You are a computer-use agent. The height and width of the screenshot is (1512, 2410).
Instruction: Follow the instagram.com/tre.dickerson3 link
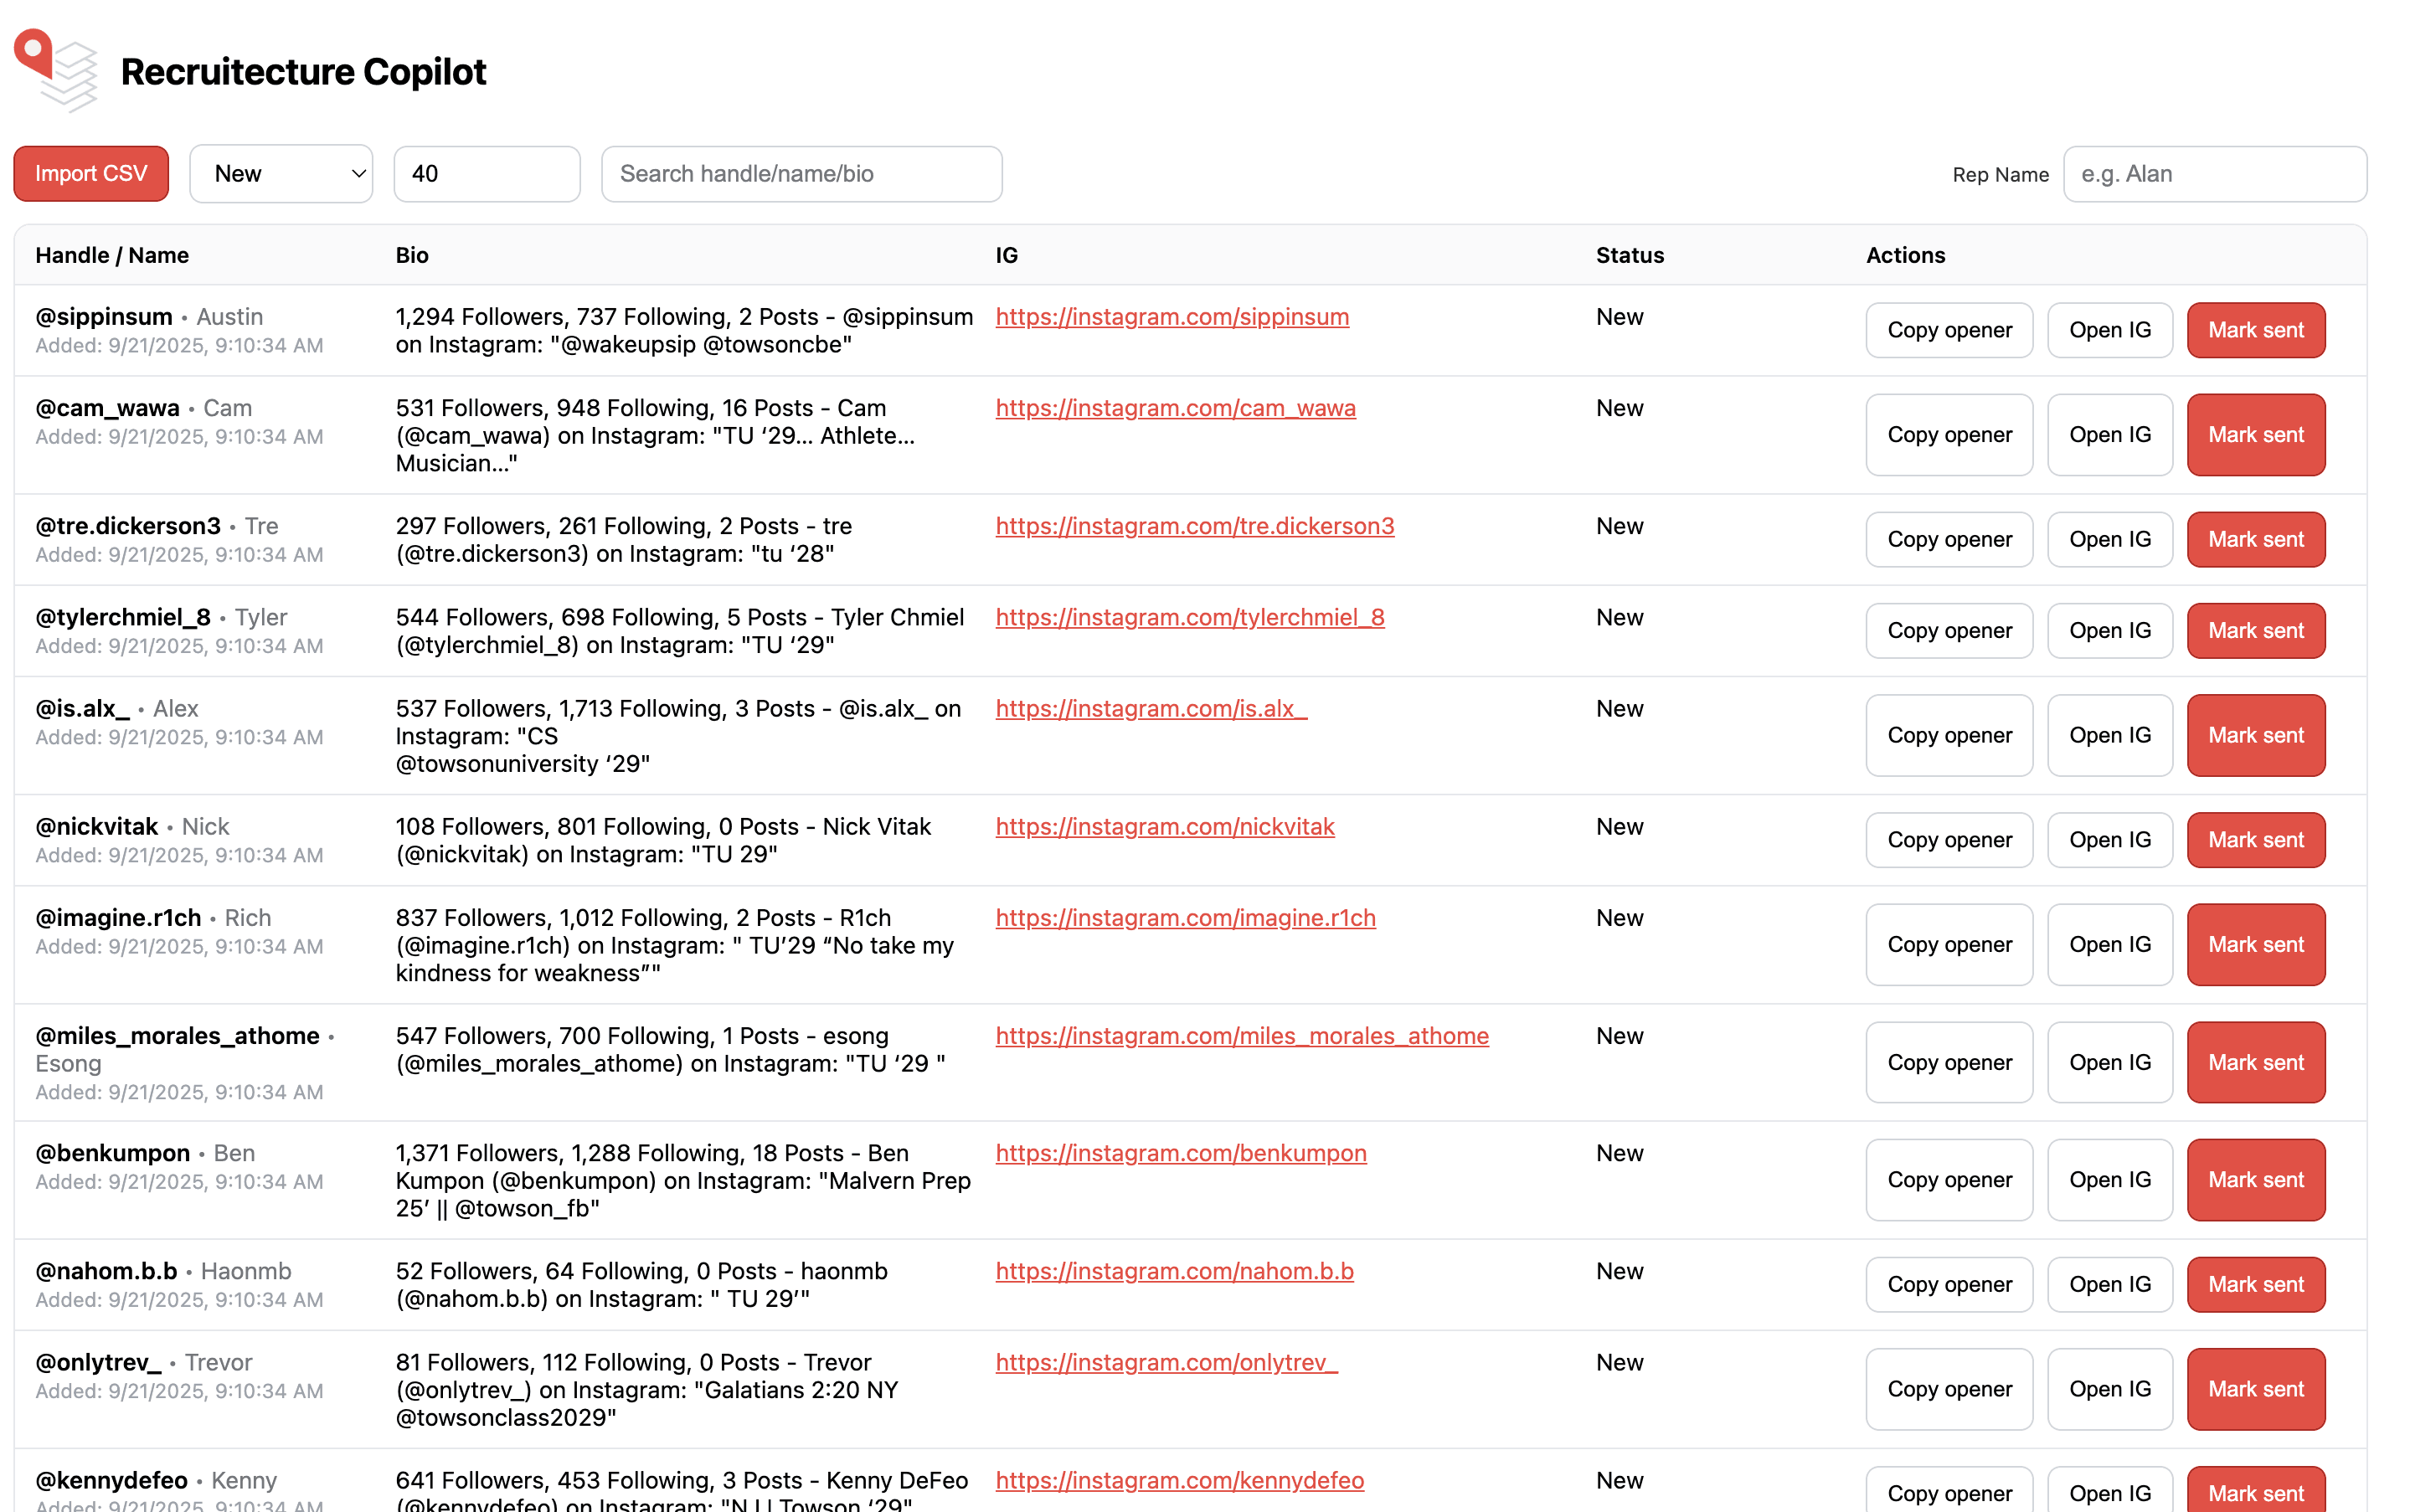(x=1194, y=526)
